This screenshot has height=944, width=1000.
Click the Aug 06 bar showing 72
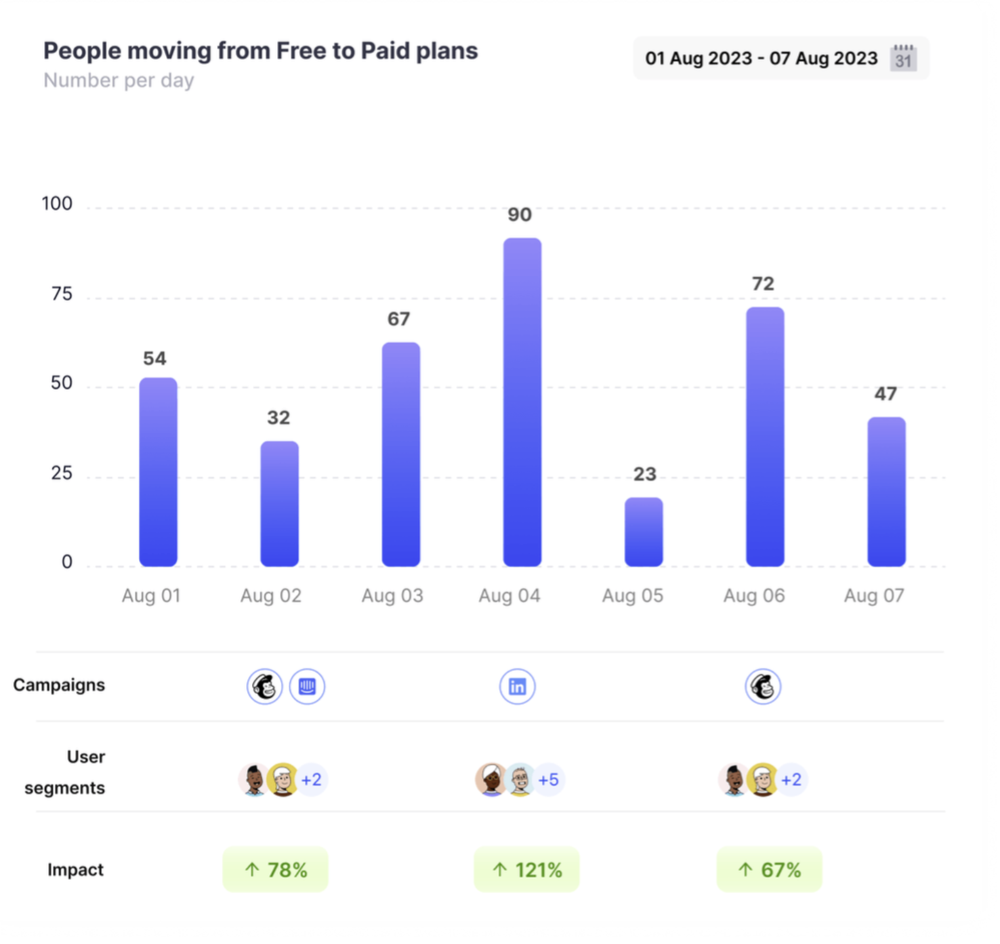(765, 437)
